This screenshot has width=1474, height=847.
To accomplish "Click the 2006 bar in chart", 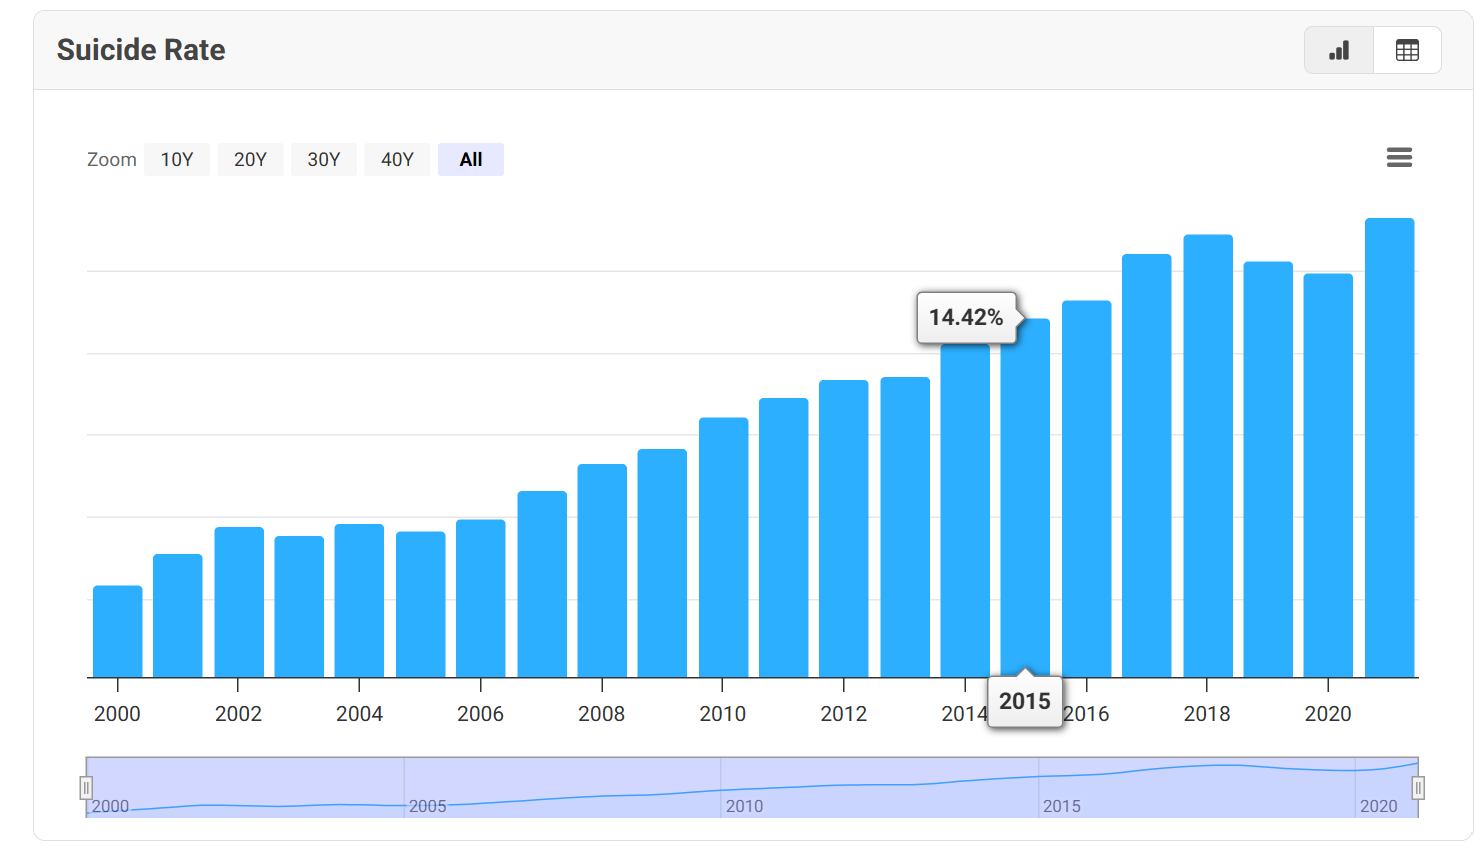I will tap(481, 599).
